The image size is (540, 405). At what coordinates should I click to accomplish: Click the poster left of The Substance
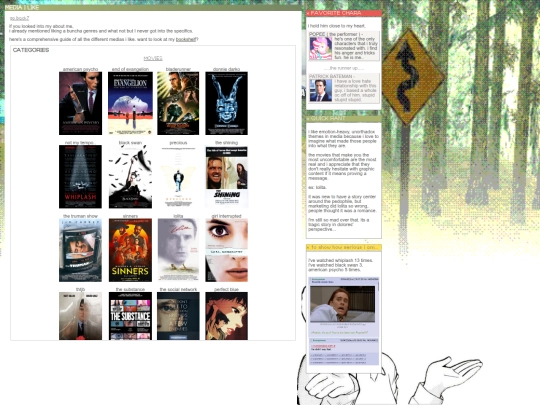pyautogui.click(x=80, y=316)
